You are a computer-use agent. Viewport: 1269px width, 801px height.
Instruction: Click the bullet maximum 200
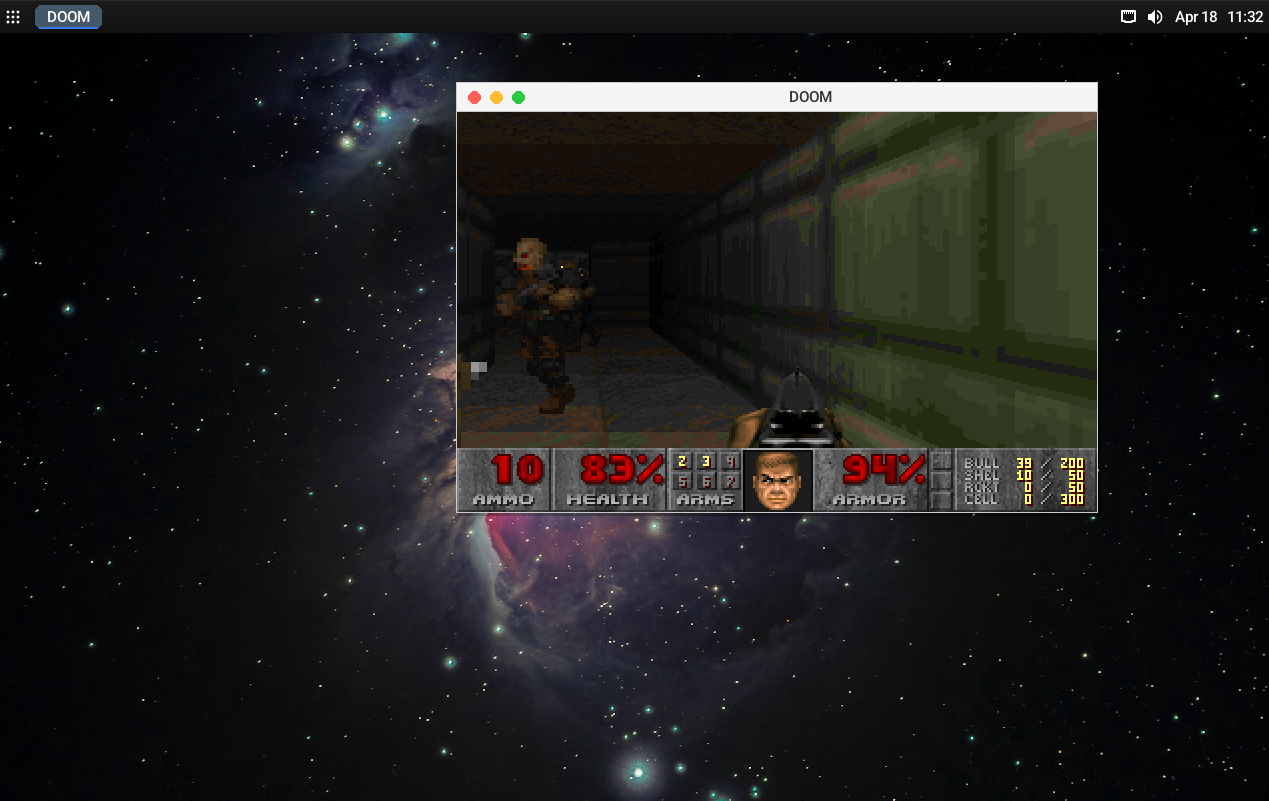coord(1071,464)
